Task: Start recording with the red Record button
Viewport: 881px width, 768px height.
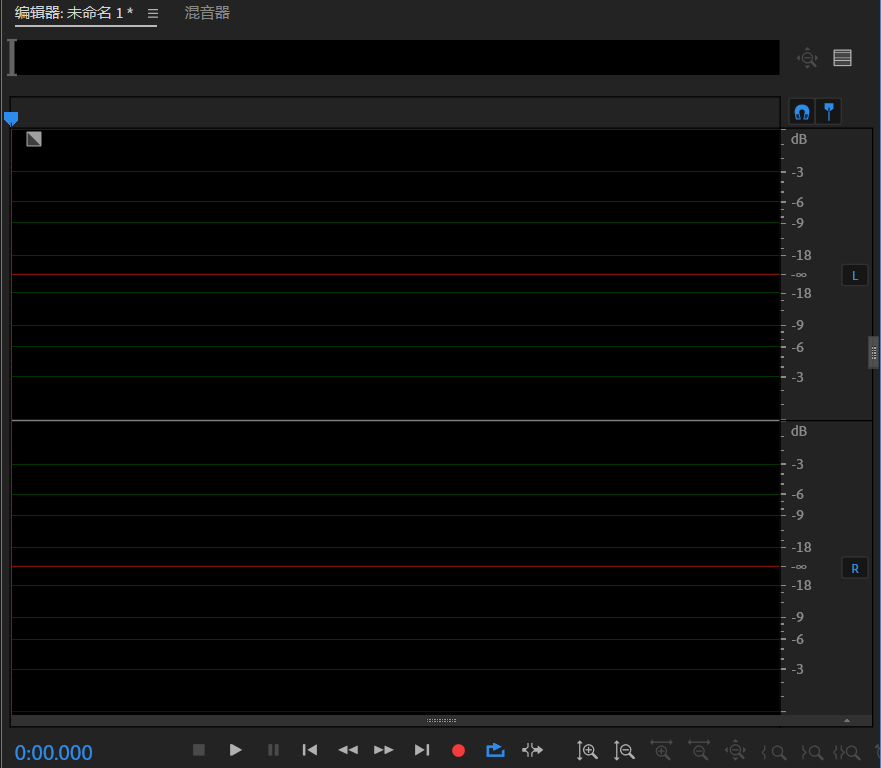Action: (x=458, y=751)
